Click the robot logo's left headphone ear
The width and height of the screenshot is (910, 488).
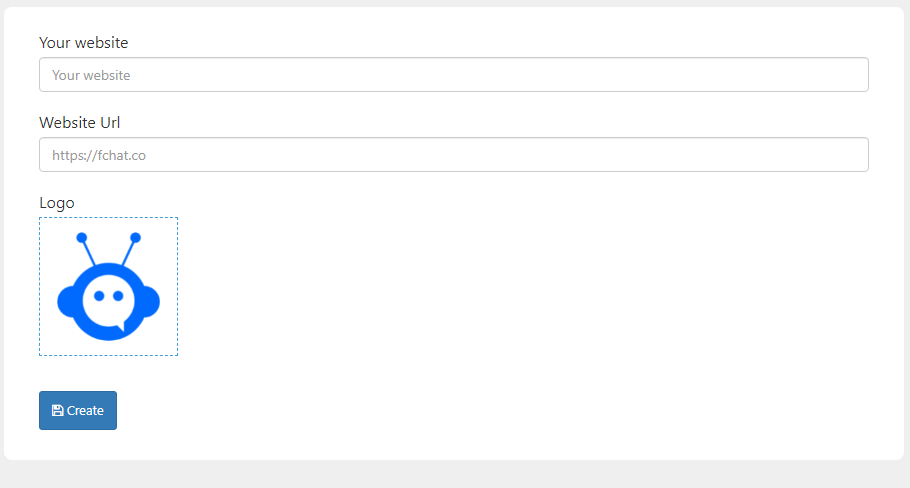coord(66,301)
